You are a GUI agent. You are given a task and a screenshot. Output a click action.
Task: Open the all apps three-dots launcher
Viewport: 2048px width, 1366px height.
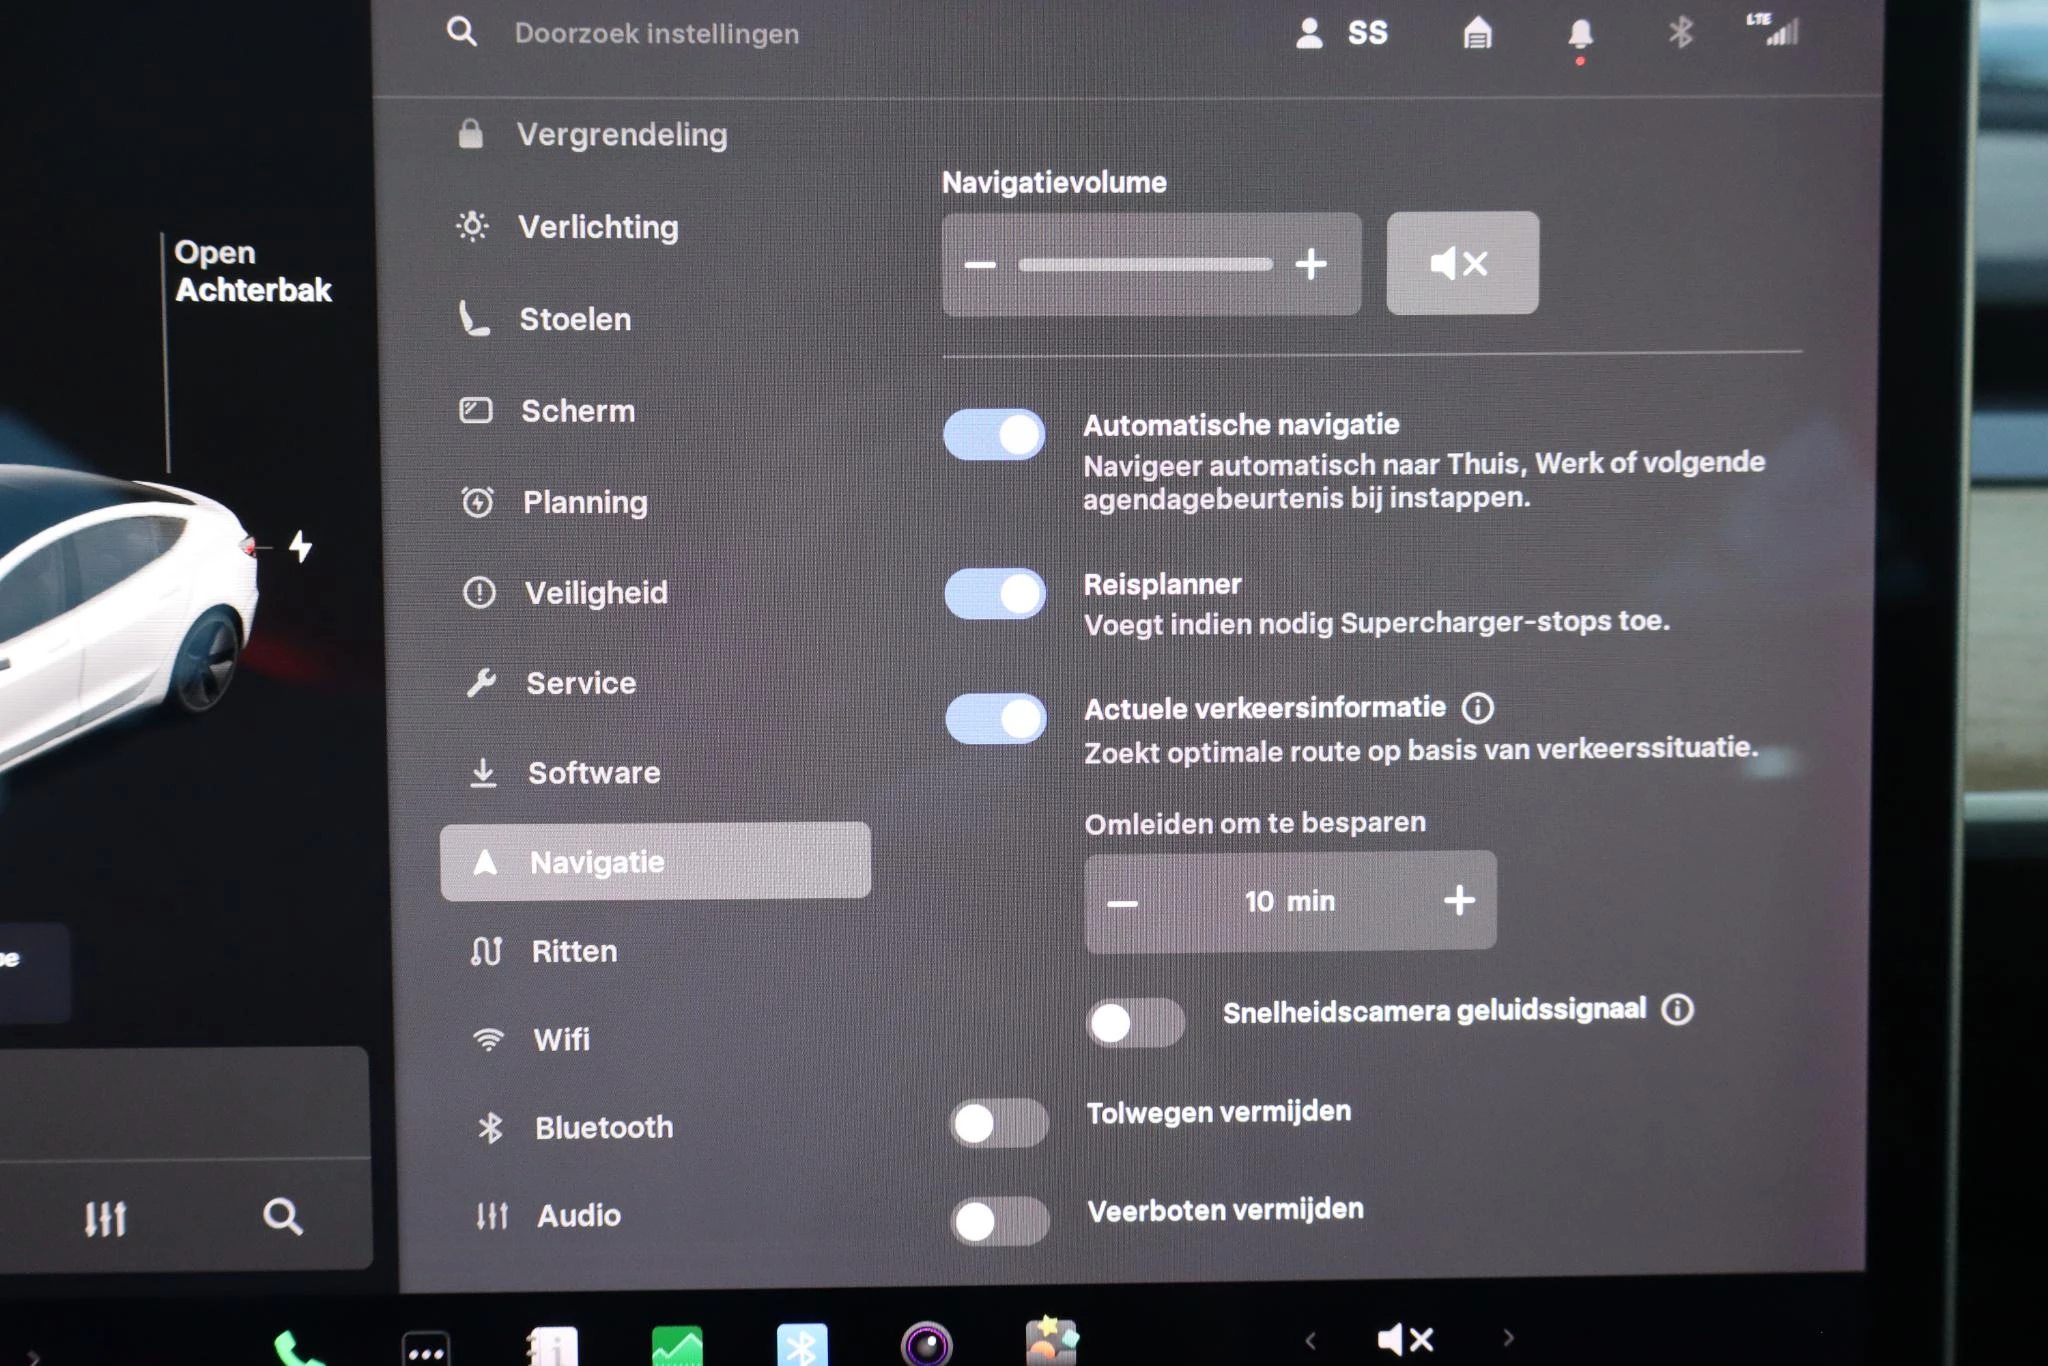[426, 1350]
